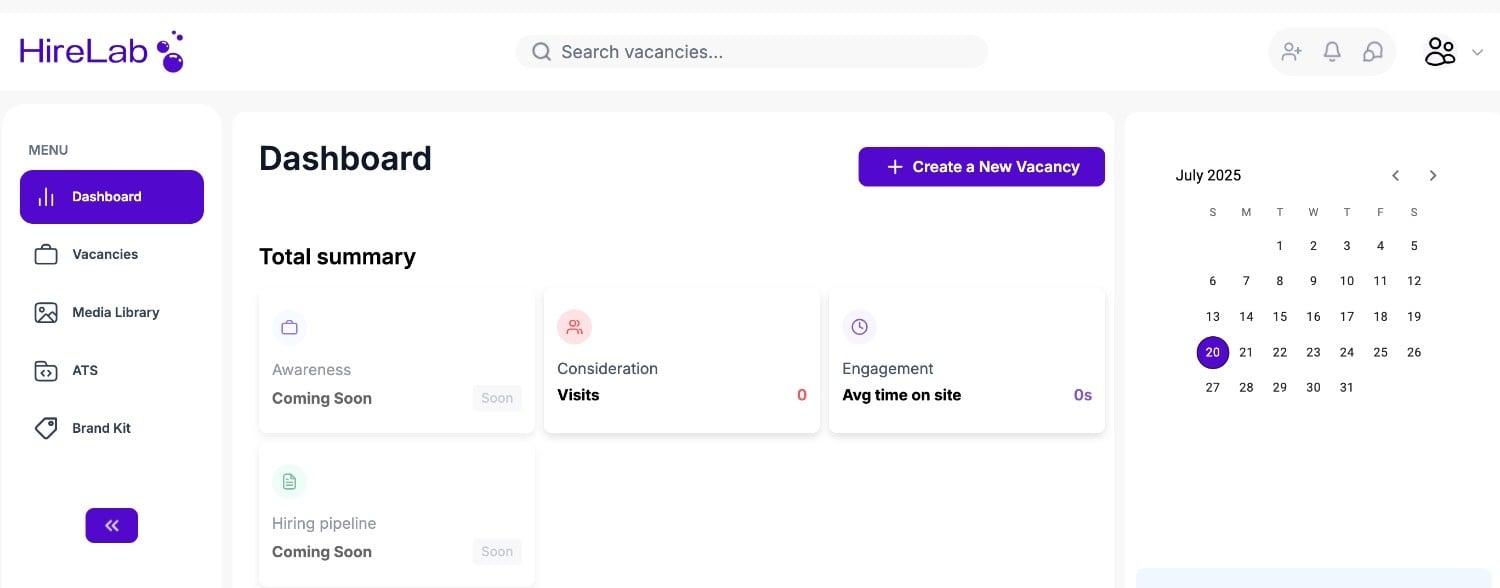Navigate to ATS menu item
Image resolution: width=1500 pixels, height=588 pixels.
(x=85, y=371)
